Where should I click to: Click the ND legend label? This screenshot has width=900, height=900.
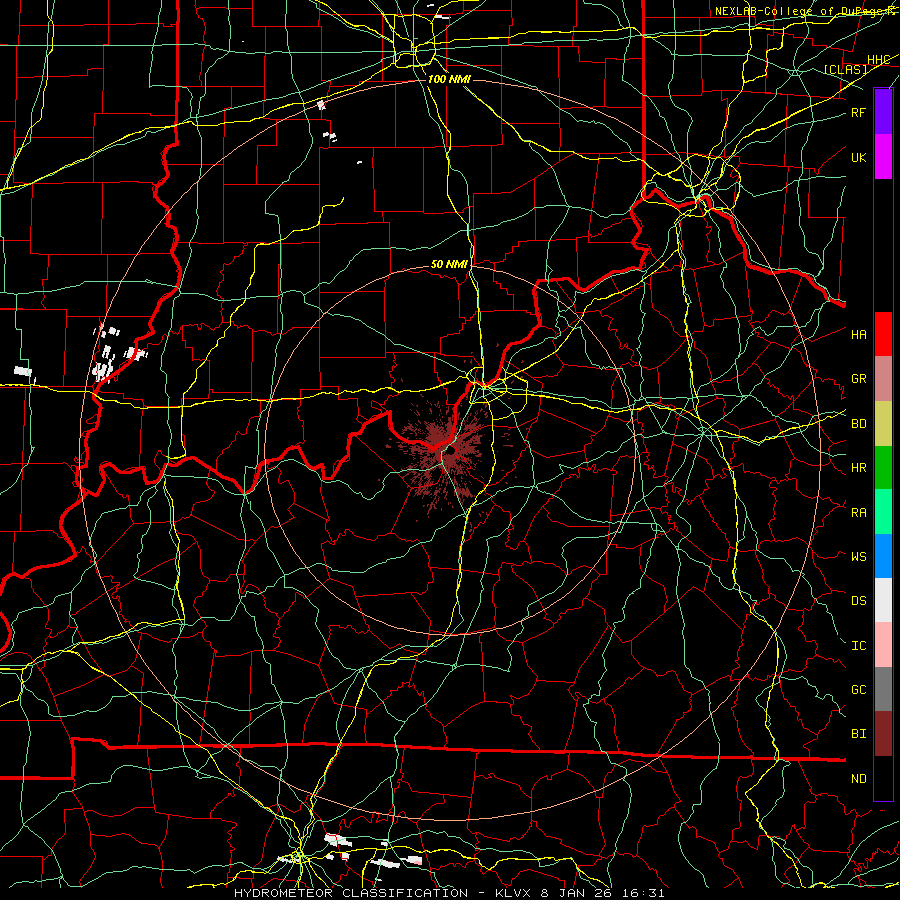859,779
